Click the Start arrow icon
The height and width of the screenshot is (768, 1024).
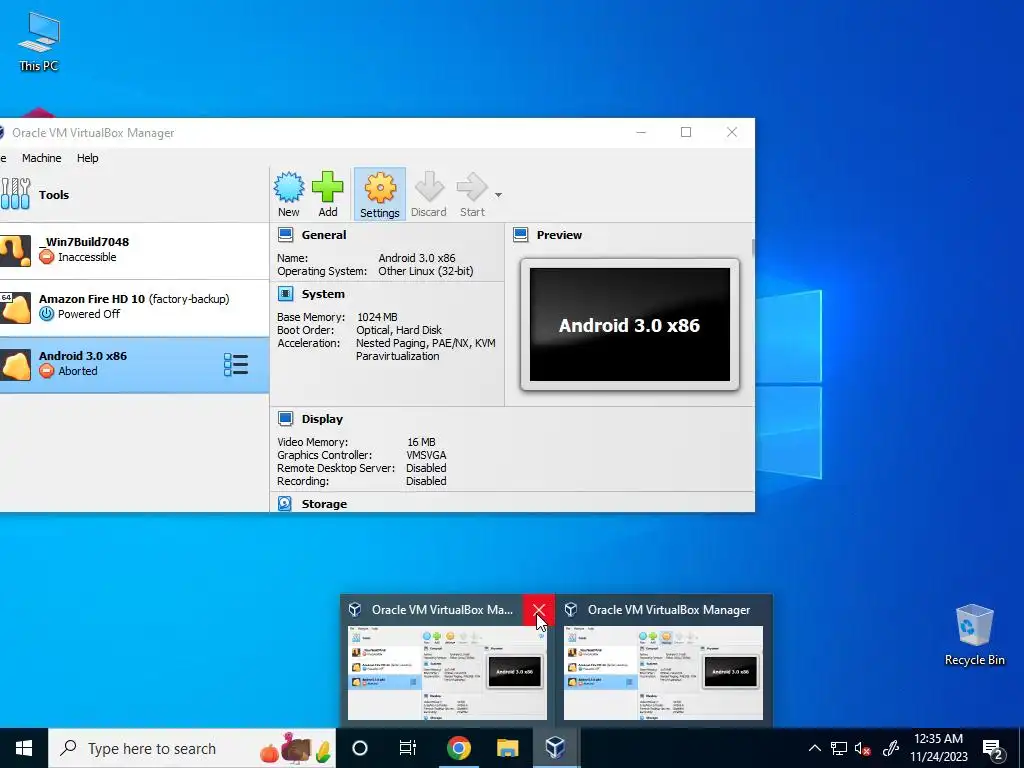pos(472,187)
